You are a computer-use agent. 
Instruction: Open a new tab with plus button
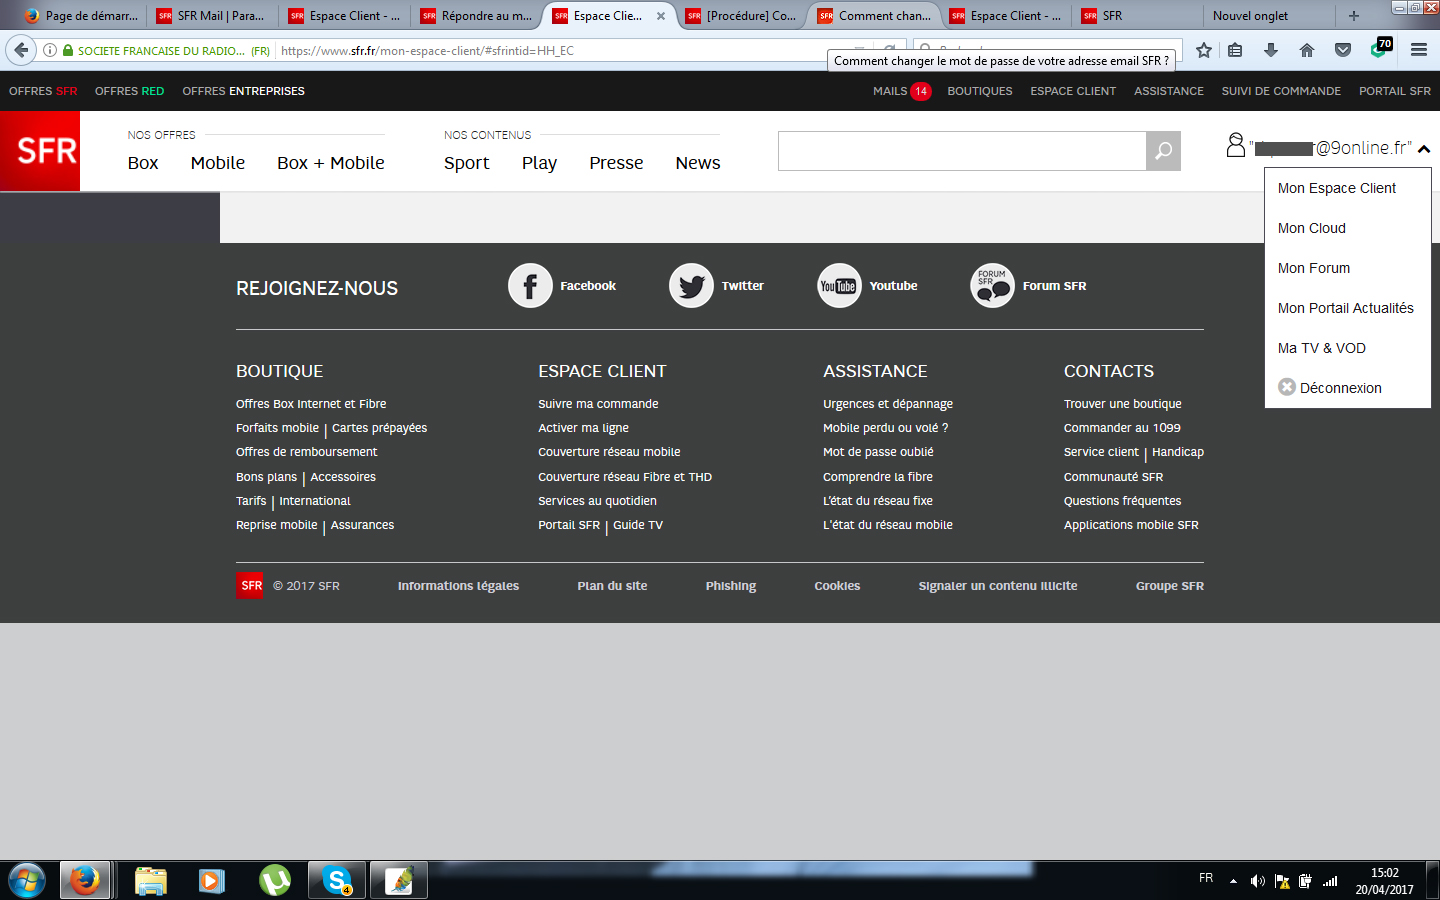pos(1354,16)
